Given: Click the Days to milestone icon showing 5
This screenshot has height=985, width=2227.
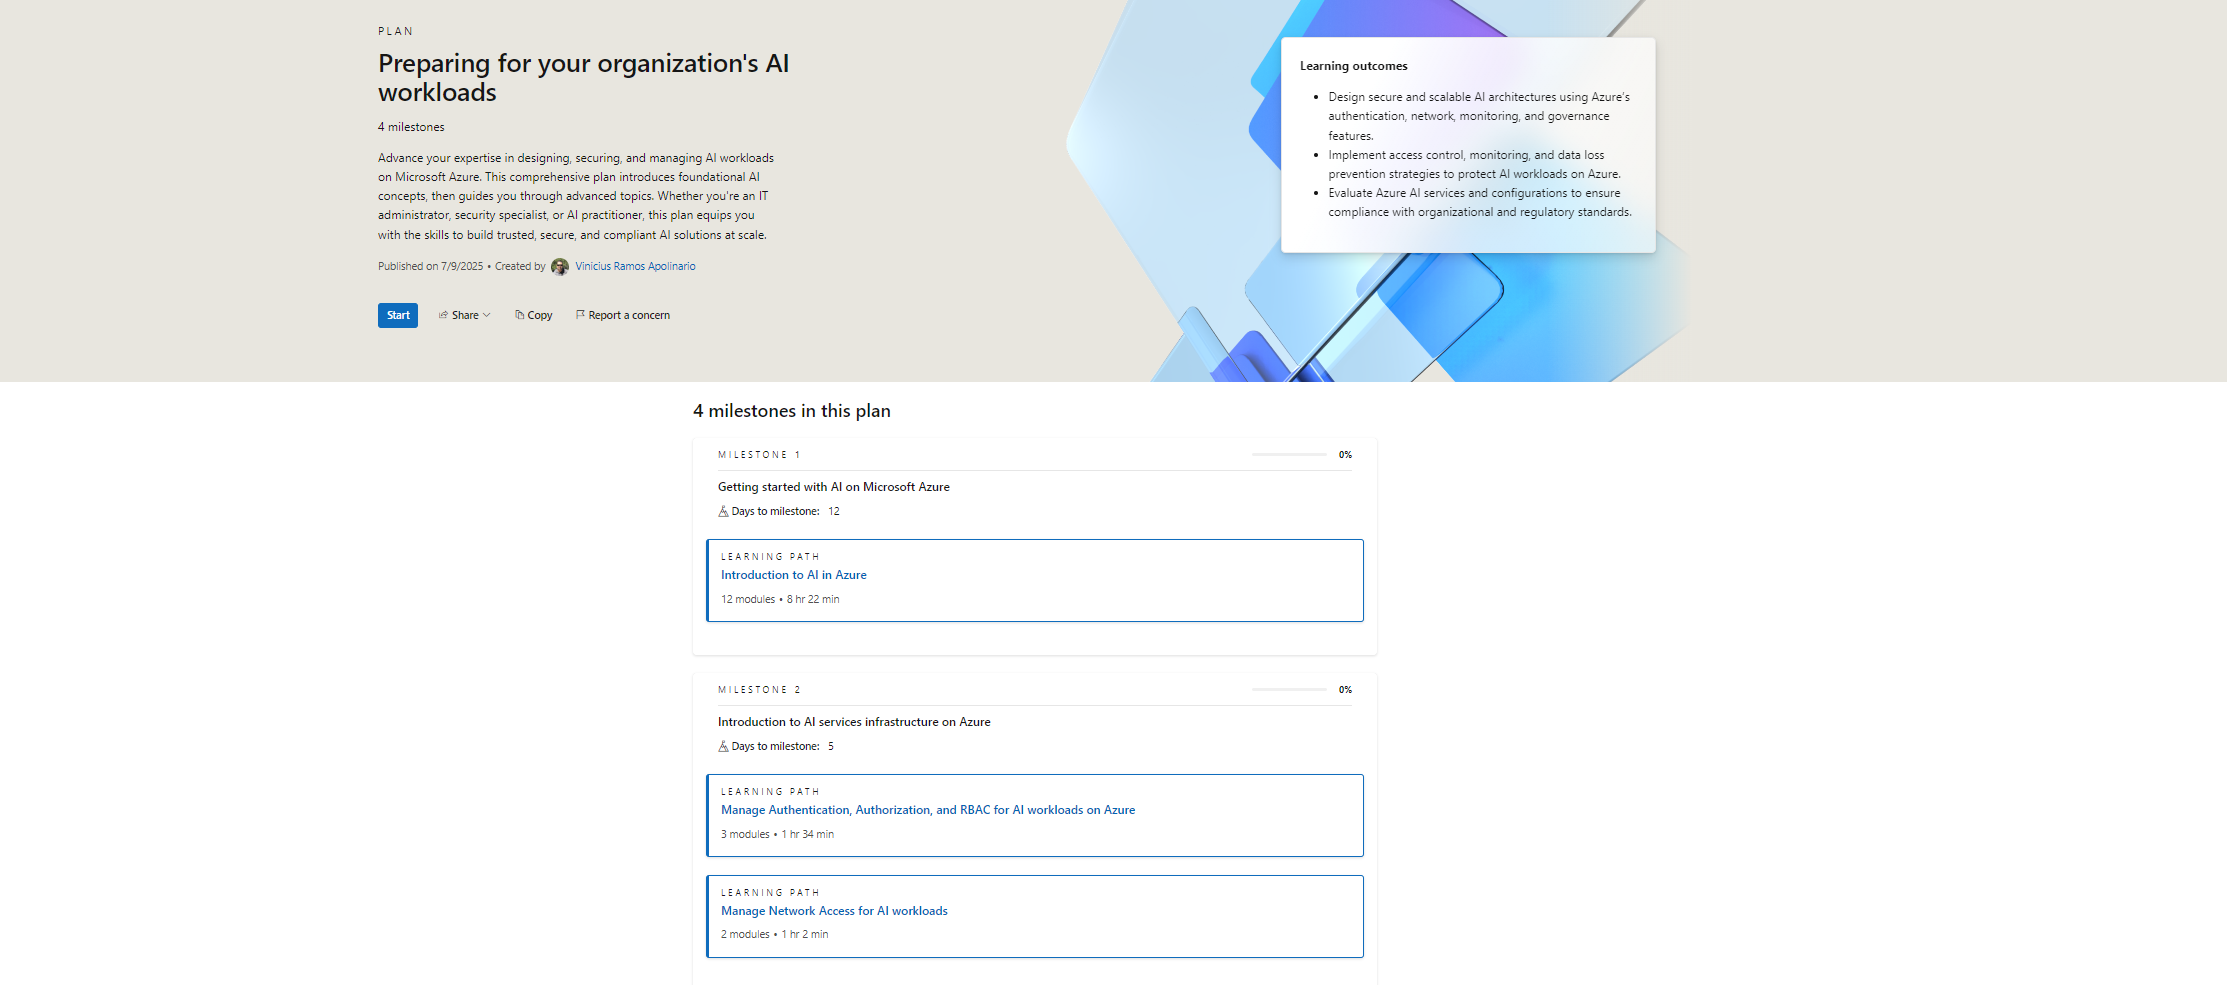Looking at the screenshot, I should pos(723,746).
